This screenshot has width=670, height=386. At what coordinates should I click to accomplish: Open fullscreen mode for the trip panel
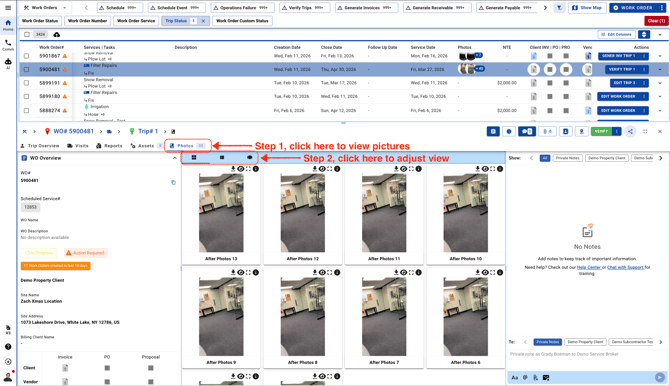(x=645, y=132)
